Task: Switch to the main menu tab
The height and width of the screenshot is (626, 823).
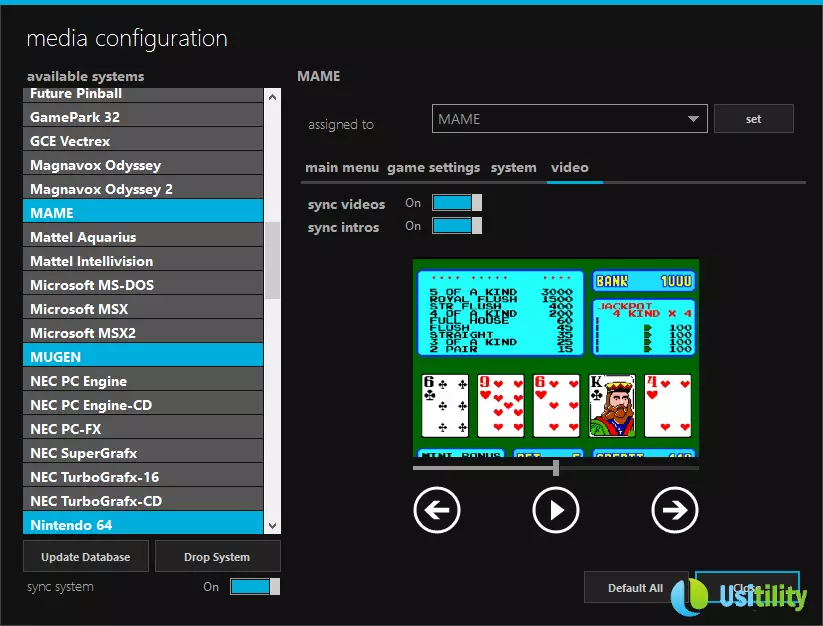Action: [341, 168]
